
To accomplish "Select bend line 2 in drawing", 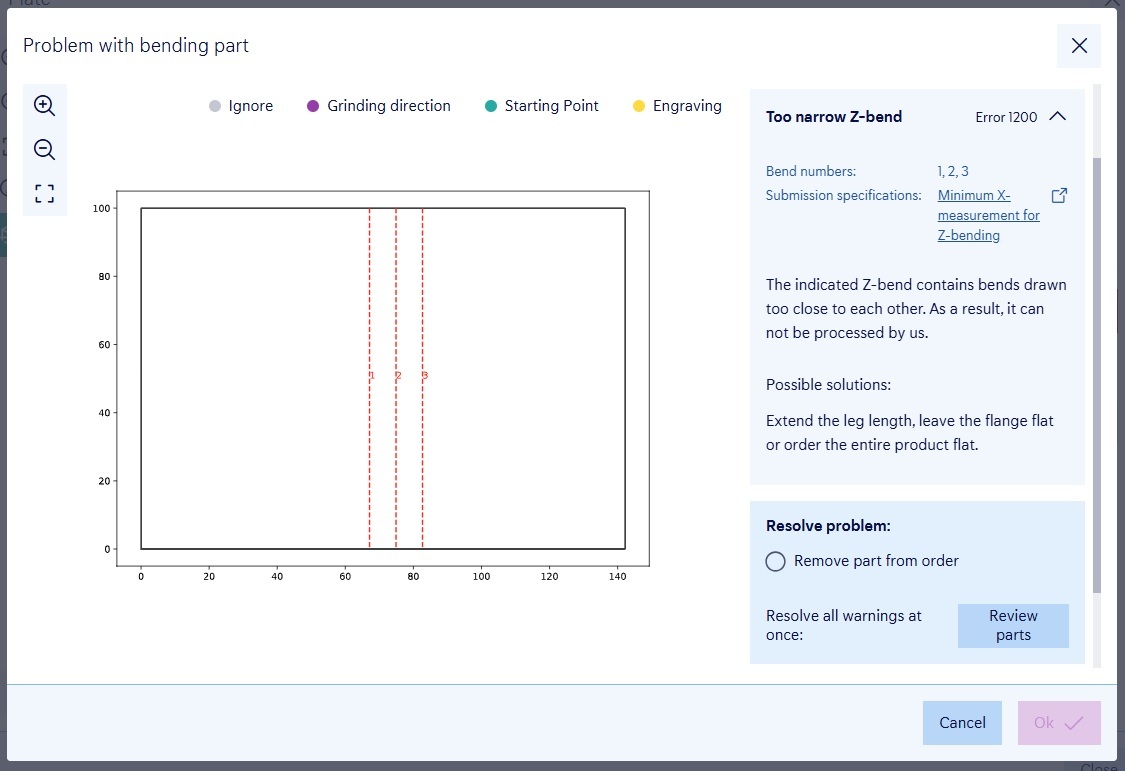I will pyautogui.click(x=396, y=300).
